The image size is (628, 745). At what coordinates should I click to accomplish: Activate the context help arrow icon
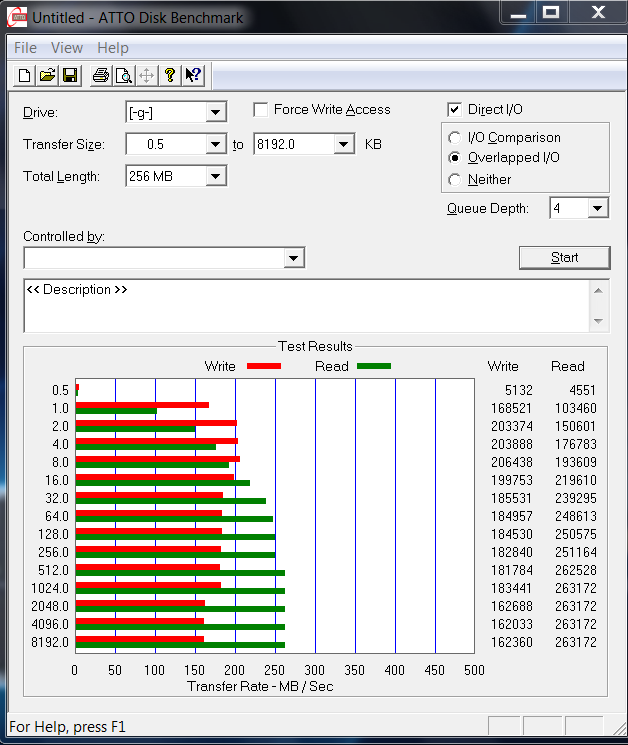pos(193,75)
